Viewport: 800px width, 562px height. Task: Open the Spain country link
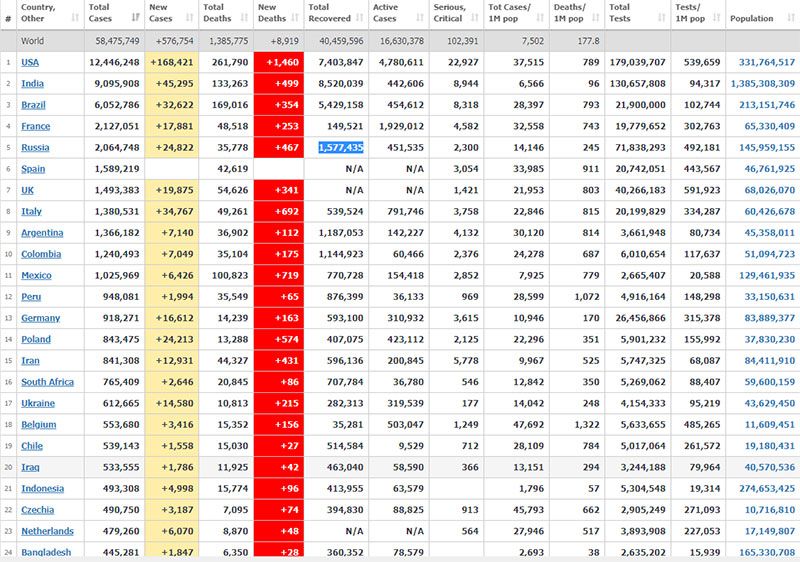tap(33, 169)
